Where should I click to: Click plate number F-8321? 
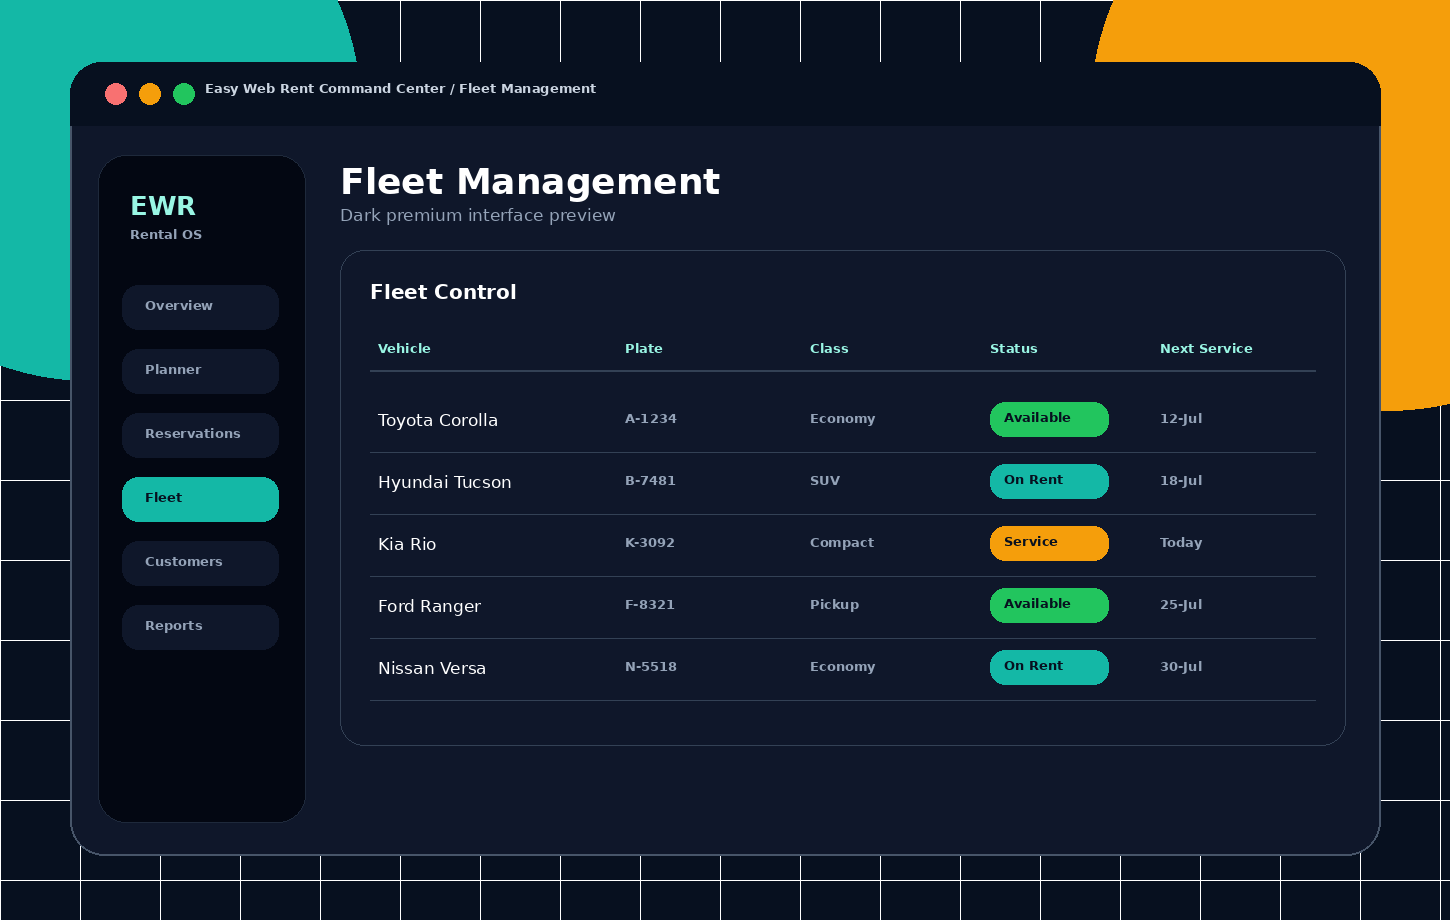[x=650, y=605]
